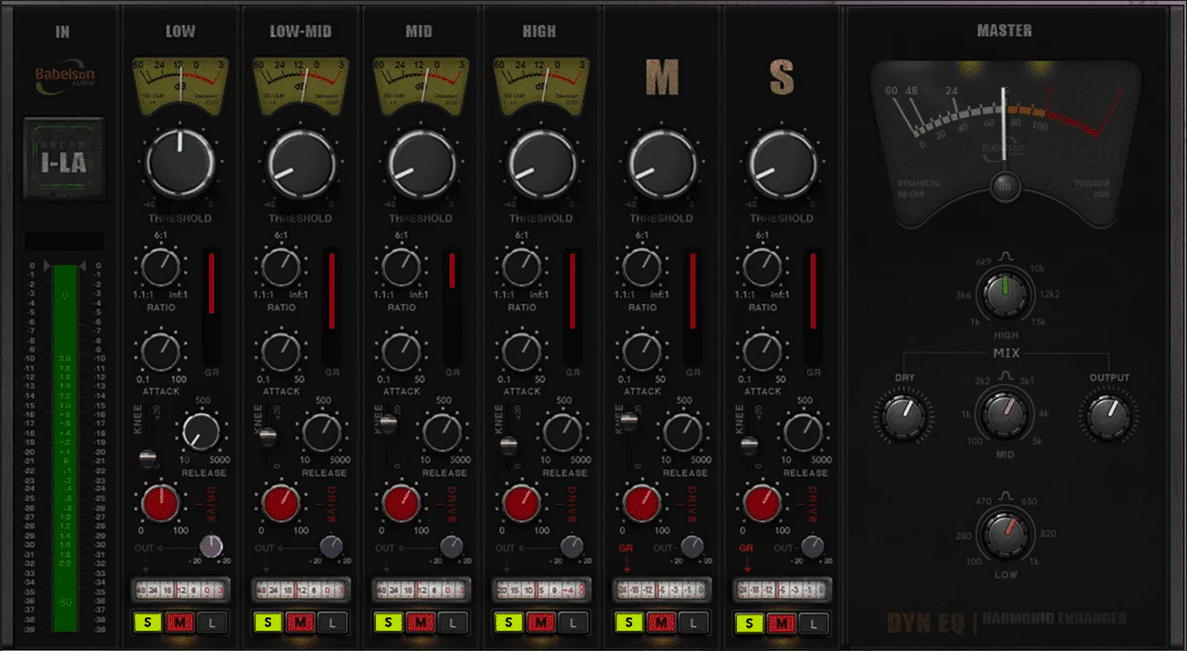
Task: Click the LOW band Out gain knob
Action: 211,546
